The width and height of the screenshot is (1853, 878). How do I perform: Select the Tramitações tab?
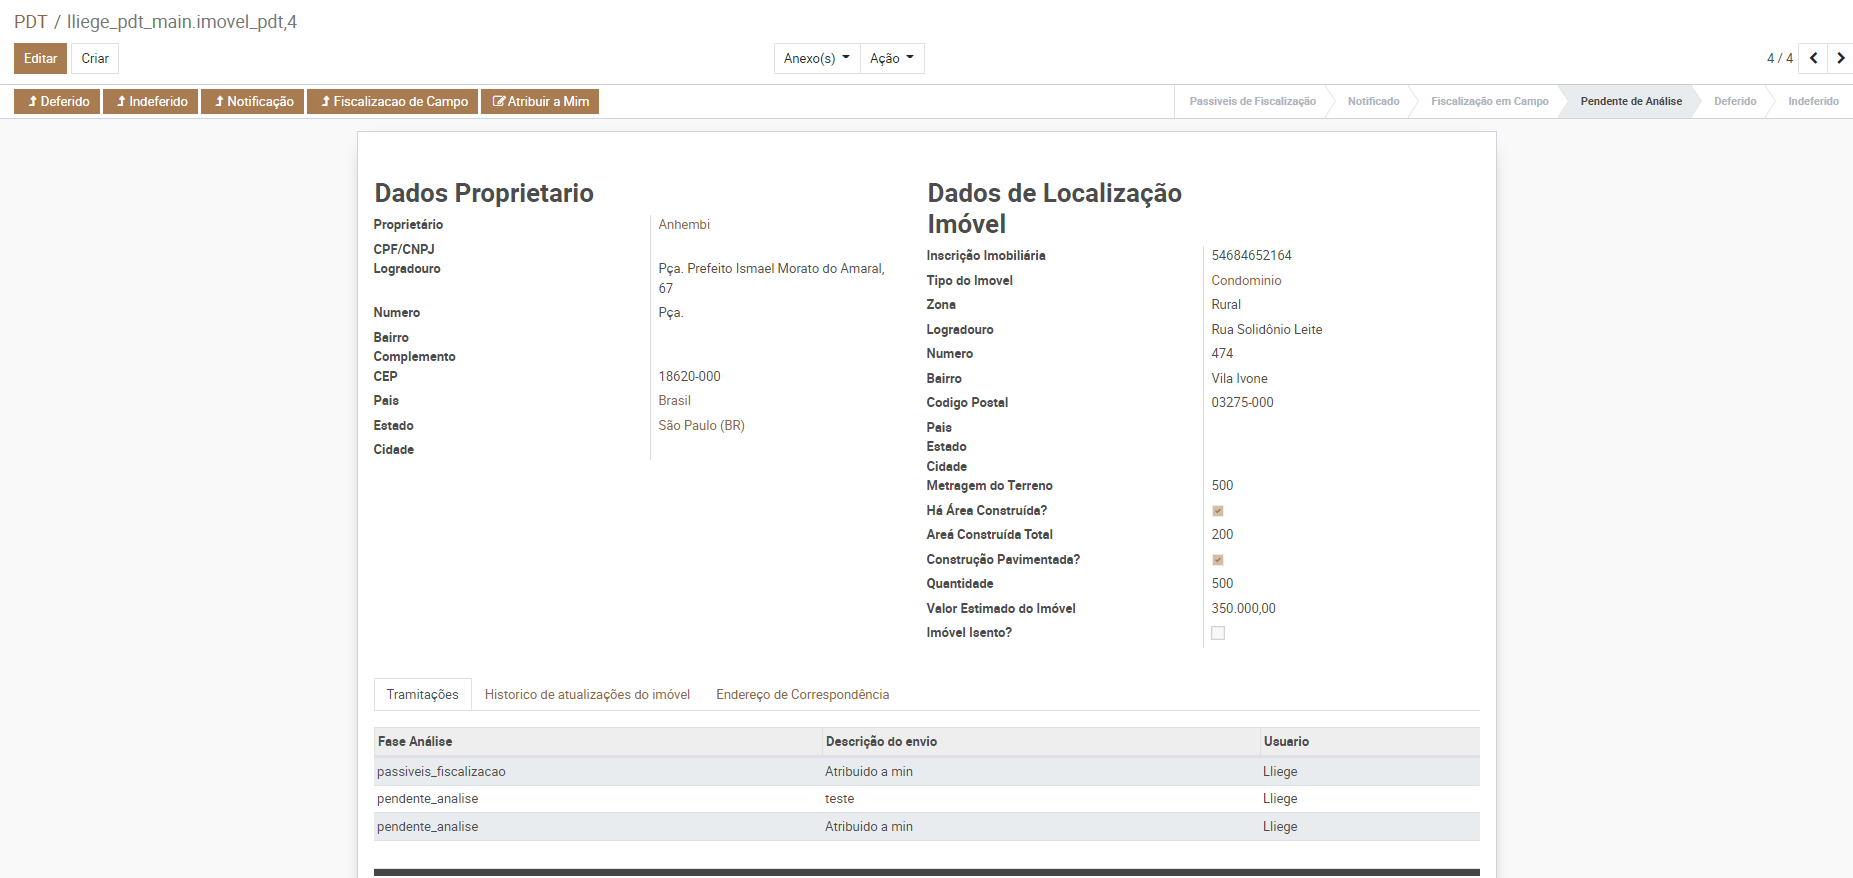(422, 694)
